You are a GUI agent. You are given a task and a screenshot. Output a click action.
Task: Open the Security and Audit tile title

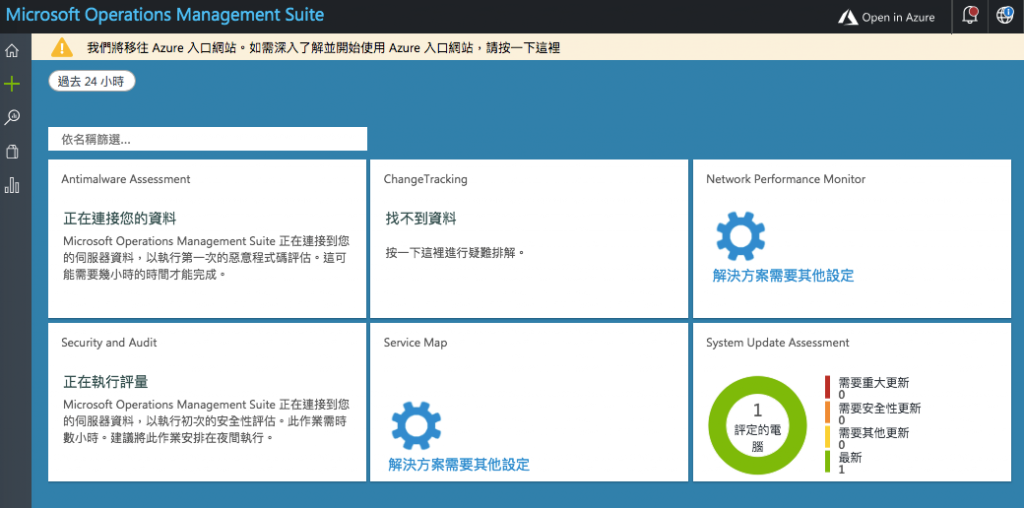click(109, 342)
